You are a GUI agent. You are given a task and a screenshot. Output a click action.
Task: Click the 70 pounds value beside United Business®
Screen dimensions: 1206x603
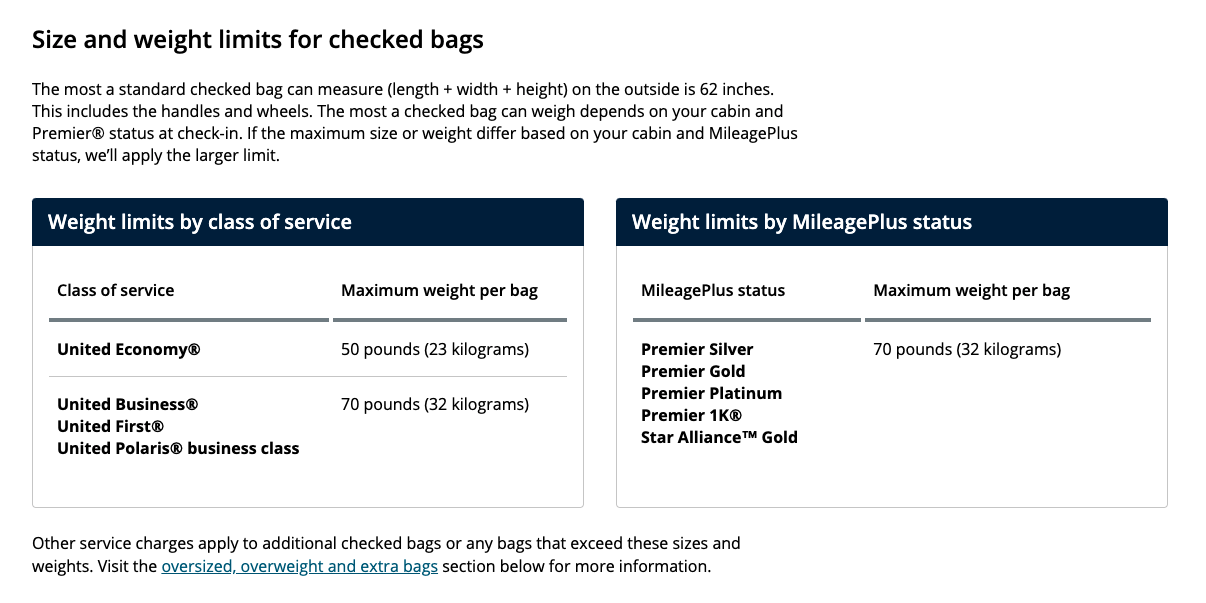click(x=435, y=404)
